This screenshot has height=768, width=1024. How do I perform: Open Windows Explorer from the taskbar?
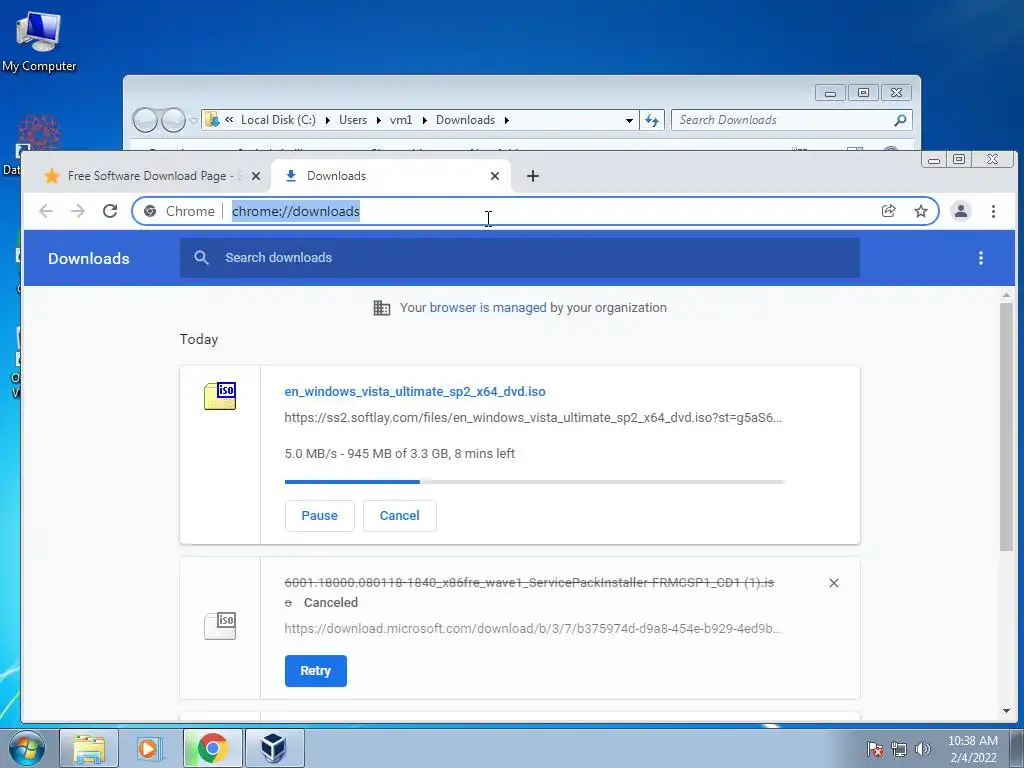pos(89,748)
